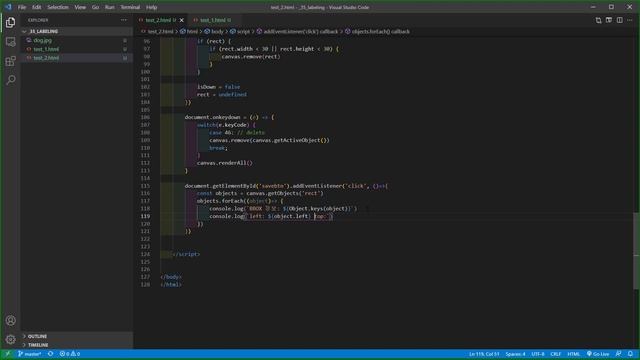Click CRLF end of line selector
The image size is (640, 360).
556,354
